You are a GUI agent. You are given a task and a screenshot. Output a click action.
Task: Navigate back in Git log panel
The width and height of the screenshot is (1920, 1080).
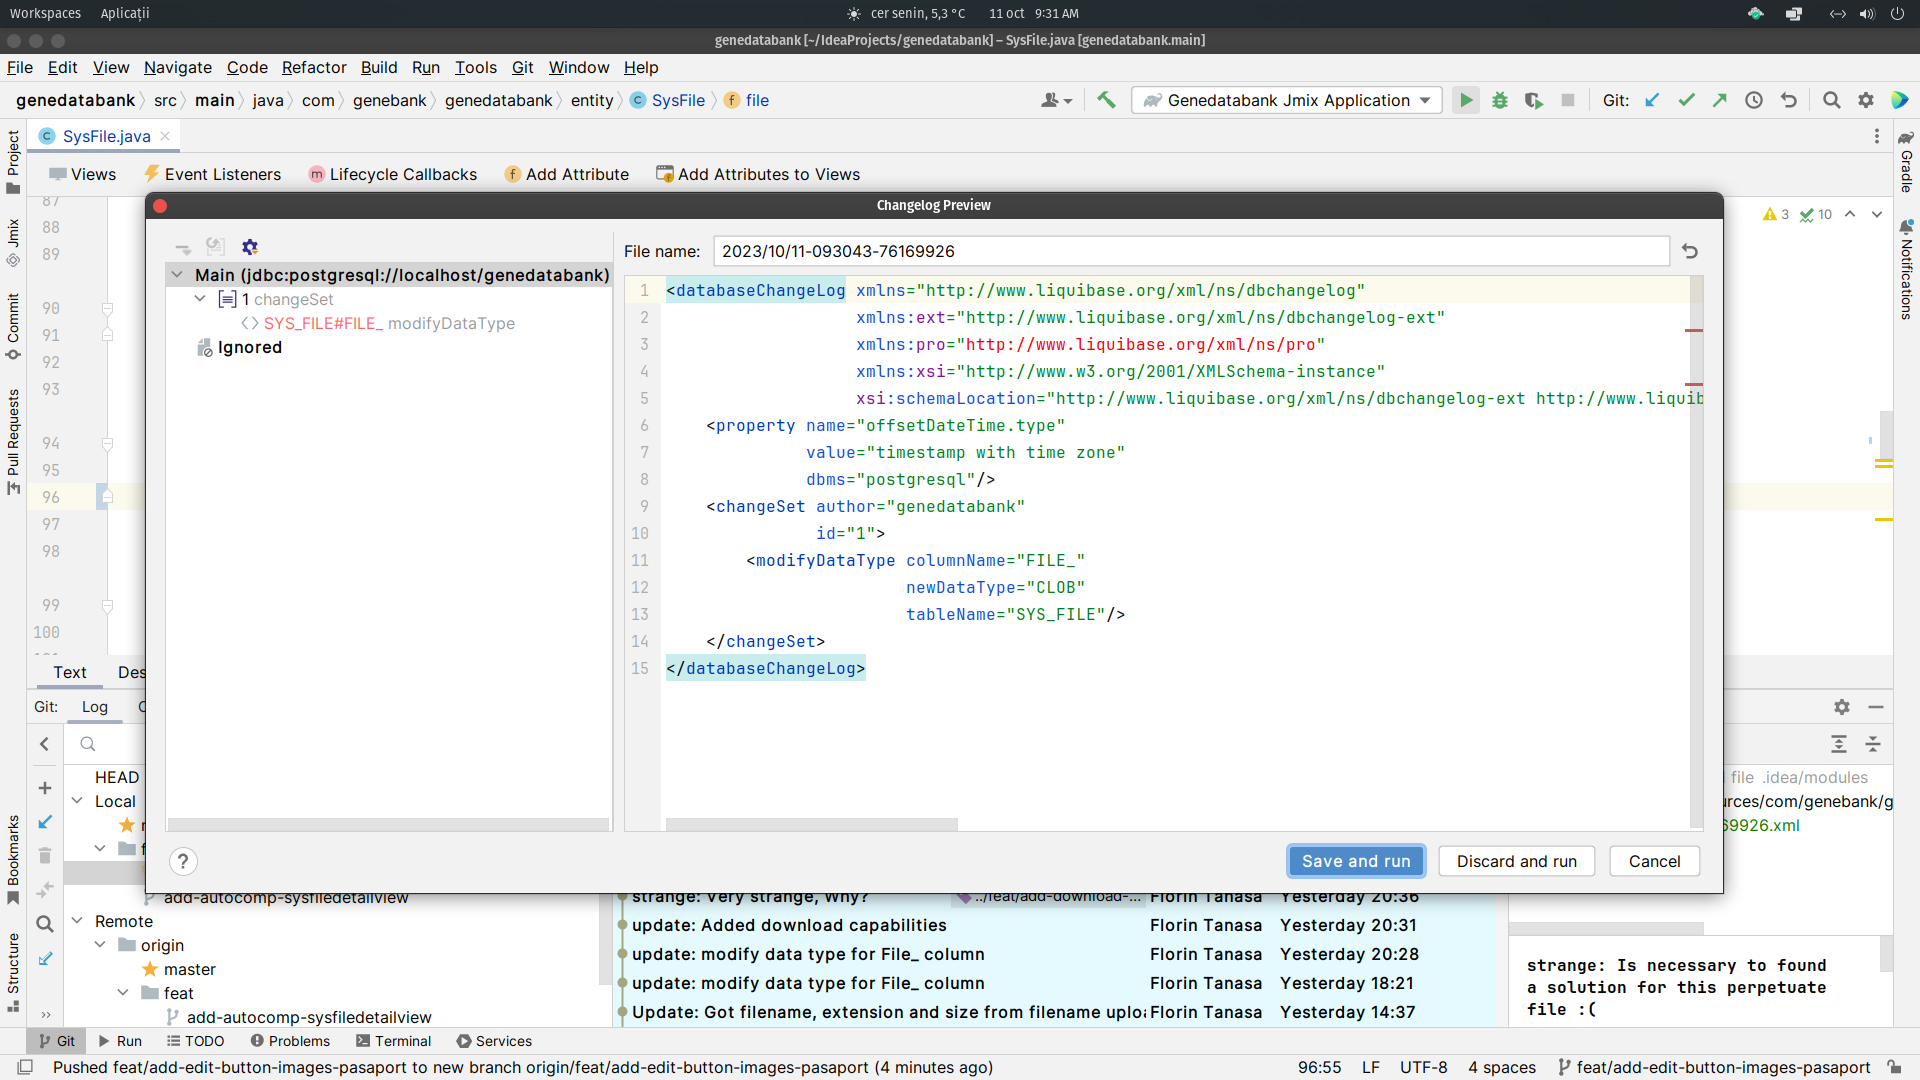click(x=44, y=744)
